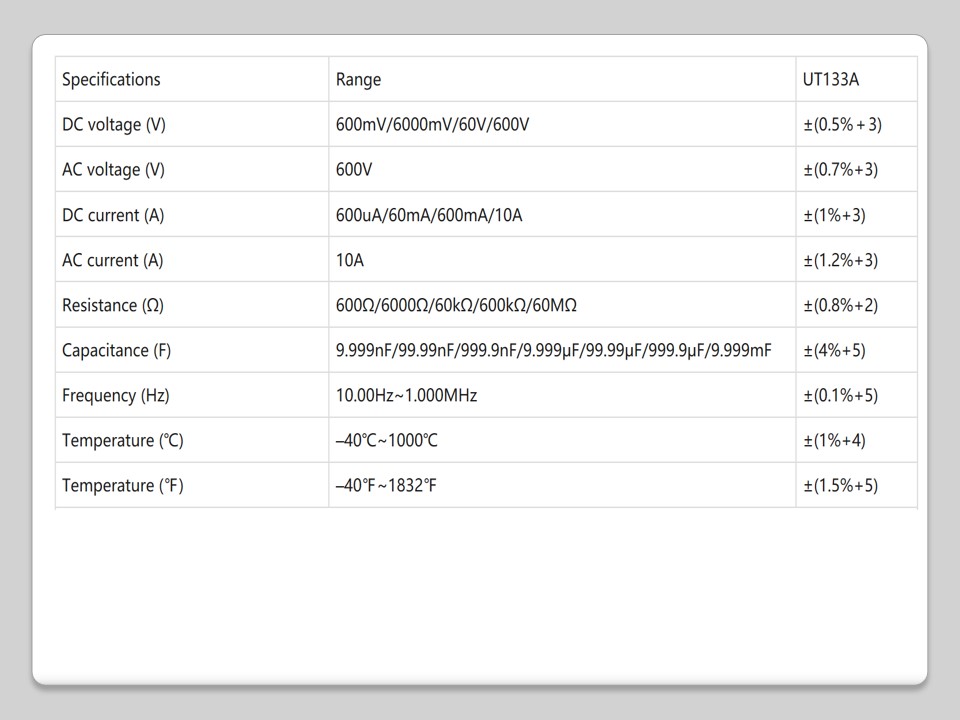Select the resistance range 600Ω/6000Ω/60kΩ cell
The width and height of the screenshot is (960, 720).
click(456, 305)
